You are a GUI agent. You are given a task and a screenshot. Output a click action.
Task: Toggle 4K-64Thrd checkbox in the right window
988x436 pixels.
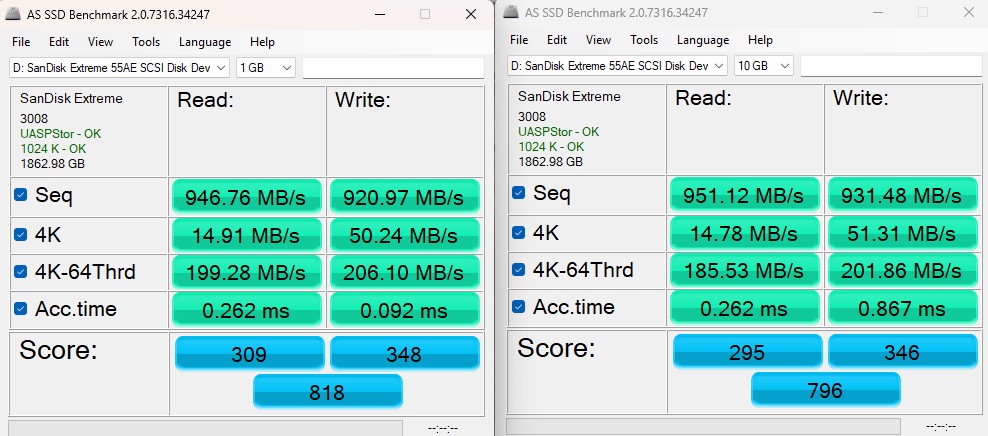point(519,270)
